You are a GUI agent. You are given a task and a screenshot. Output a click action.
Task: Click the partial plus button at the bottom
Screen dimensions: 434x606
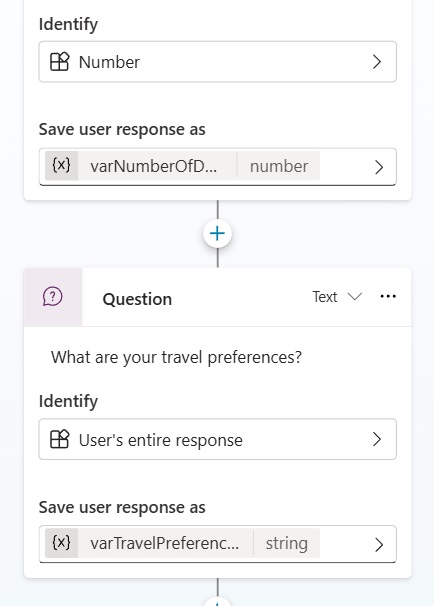pyautogui.click(x=217, y=602)
